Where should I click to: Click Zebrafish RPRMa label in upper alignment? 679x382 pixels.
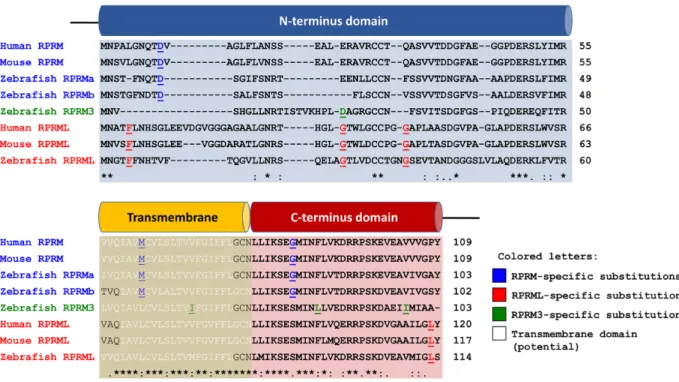coord(47,79)
